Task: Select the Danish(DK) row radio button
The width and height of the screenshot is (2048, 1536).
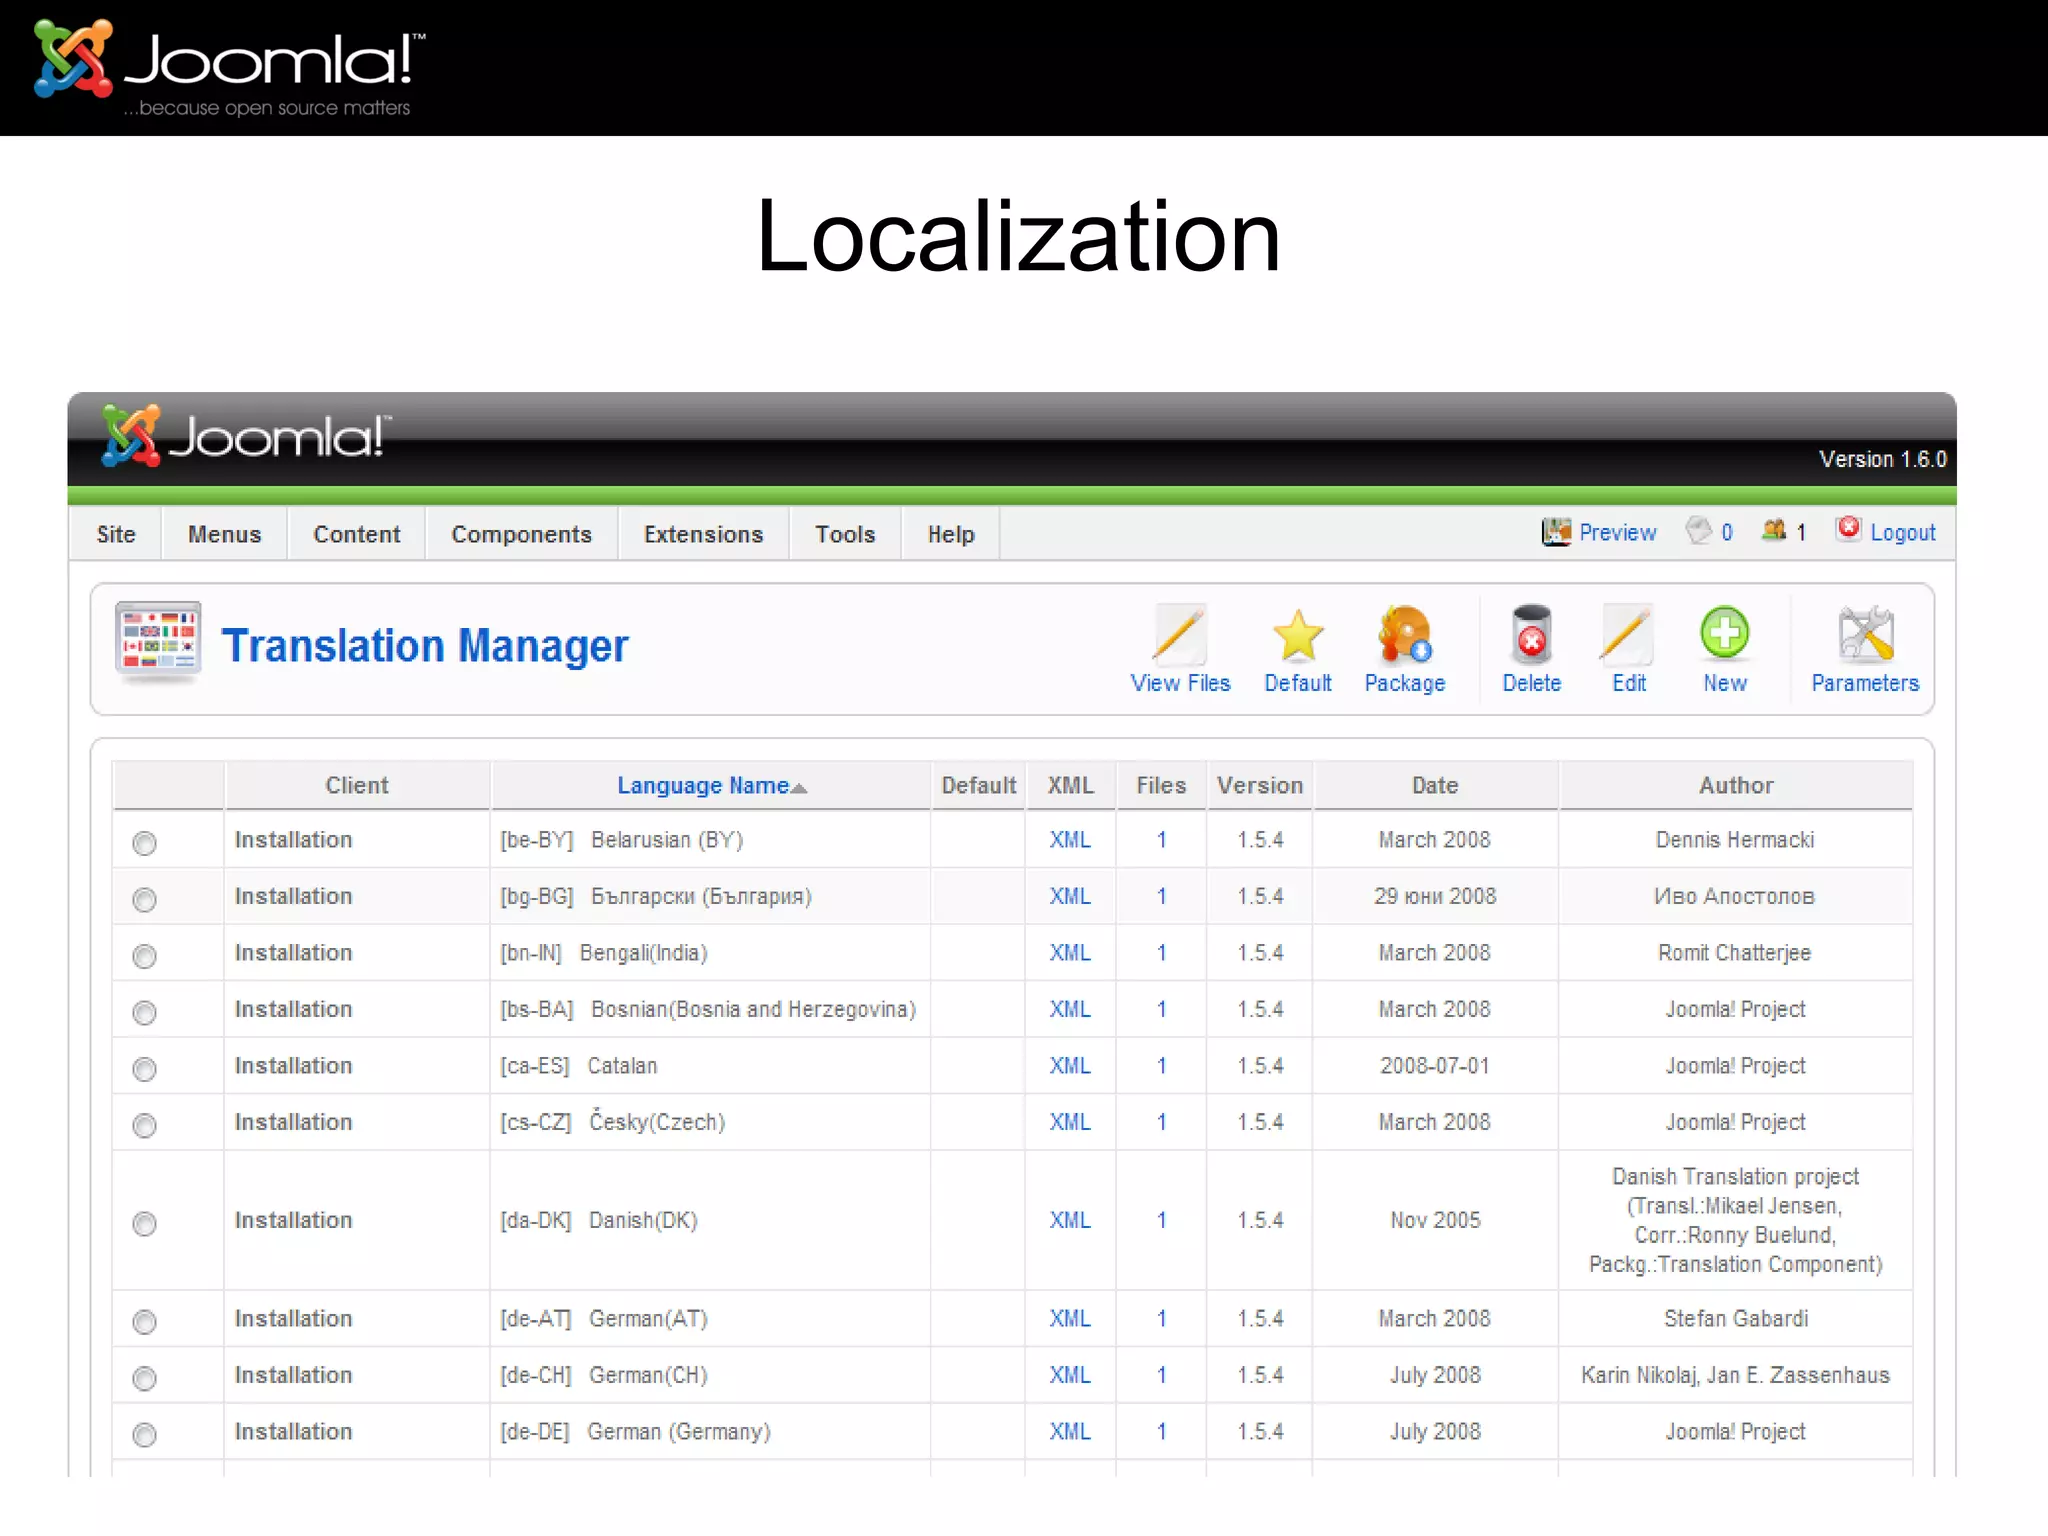Action: coord(145,1223)
